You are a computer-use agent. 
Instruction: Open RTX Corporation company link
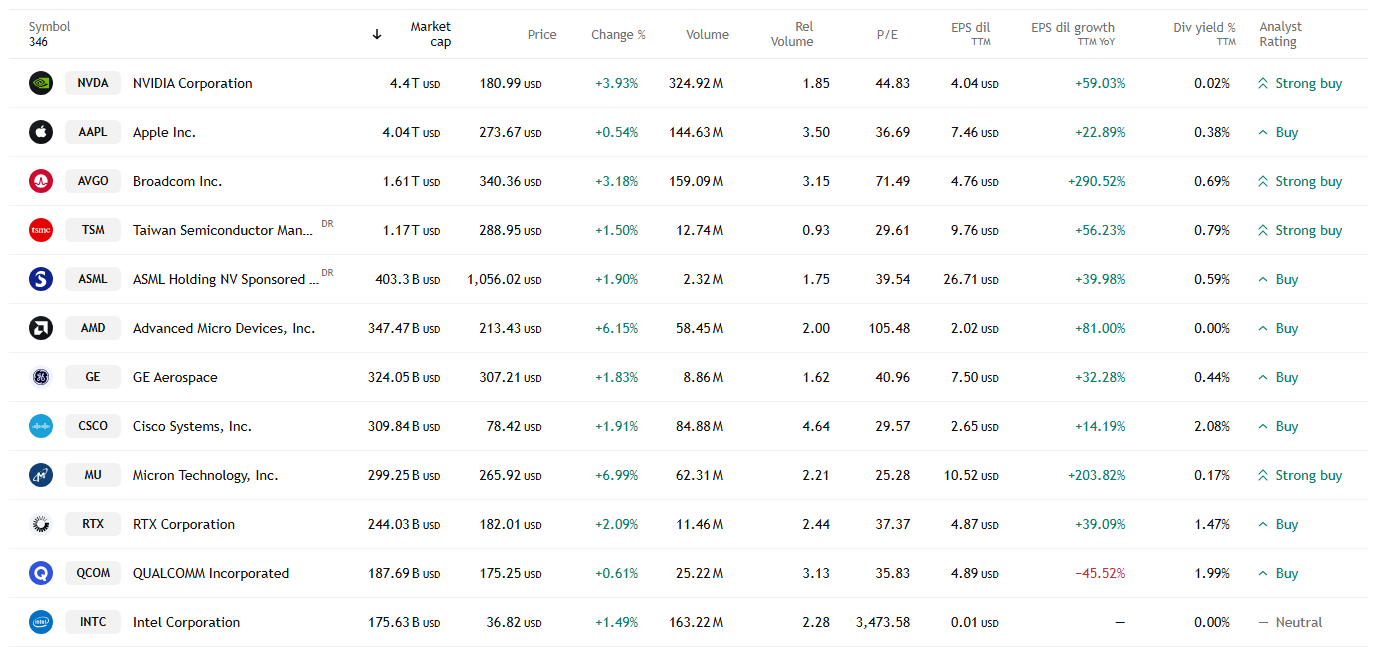coord(184,524)
